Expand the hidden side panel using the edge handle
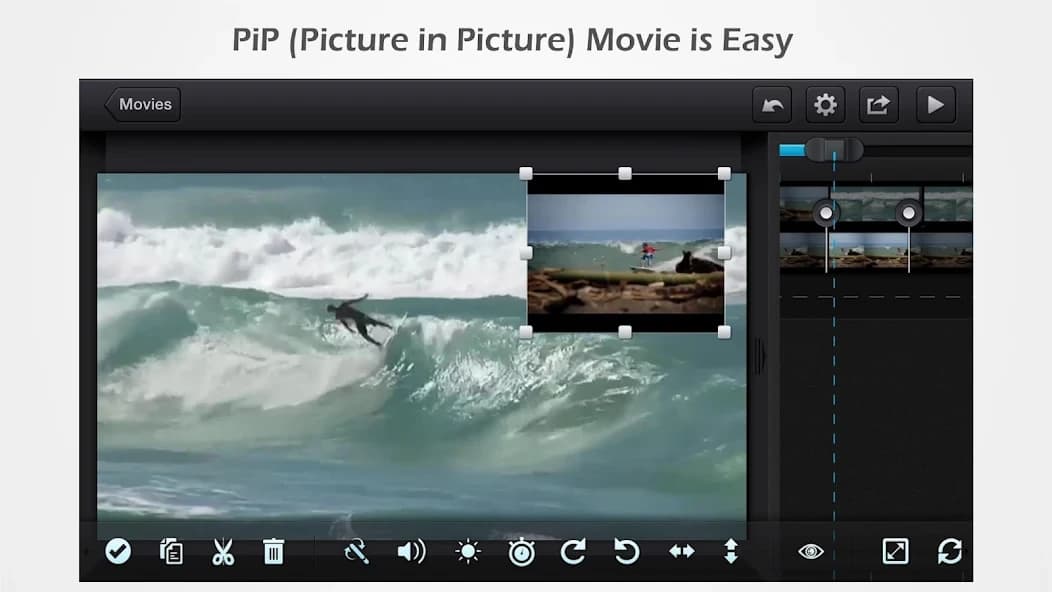 click(757, 355)
